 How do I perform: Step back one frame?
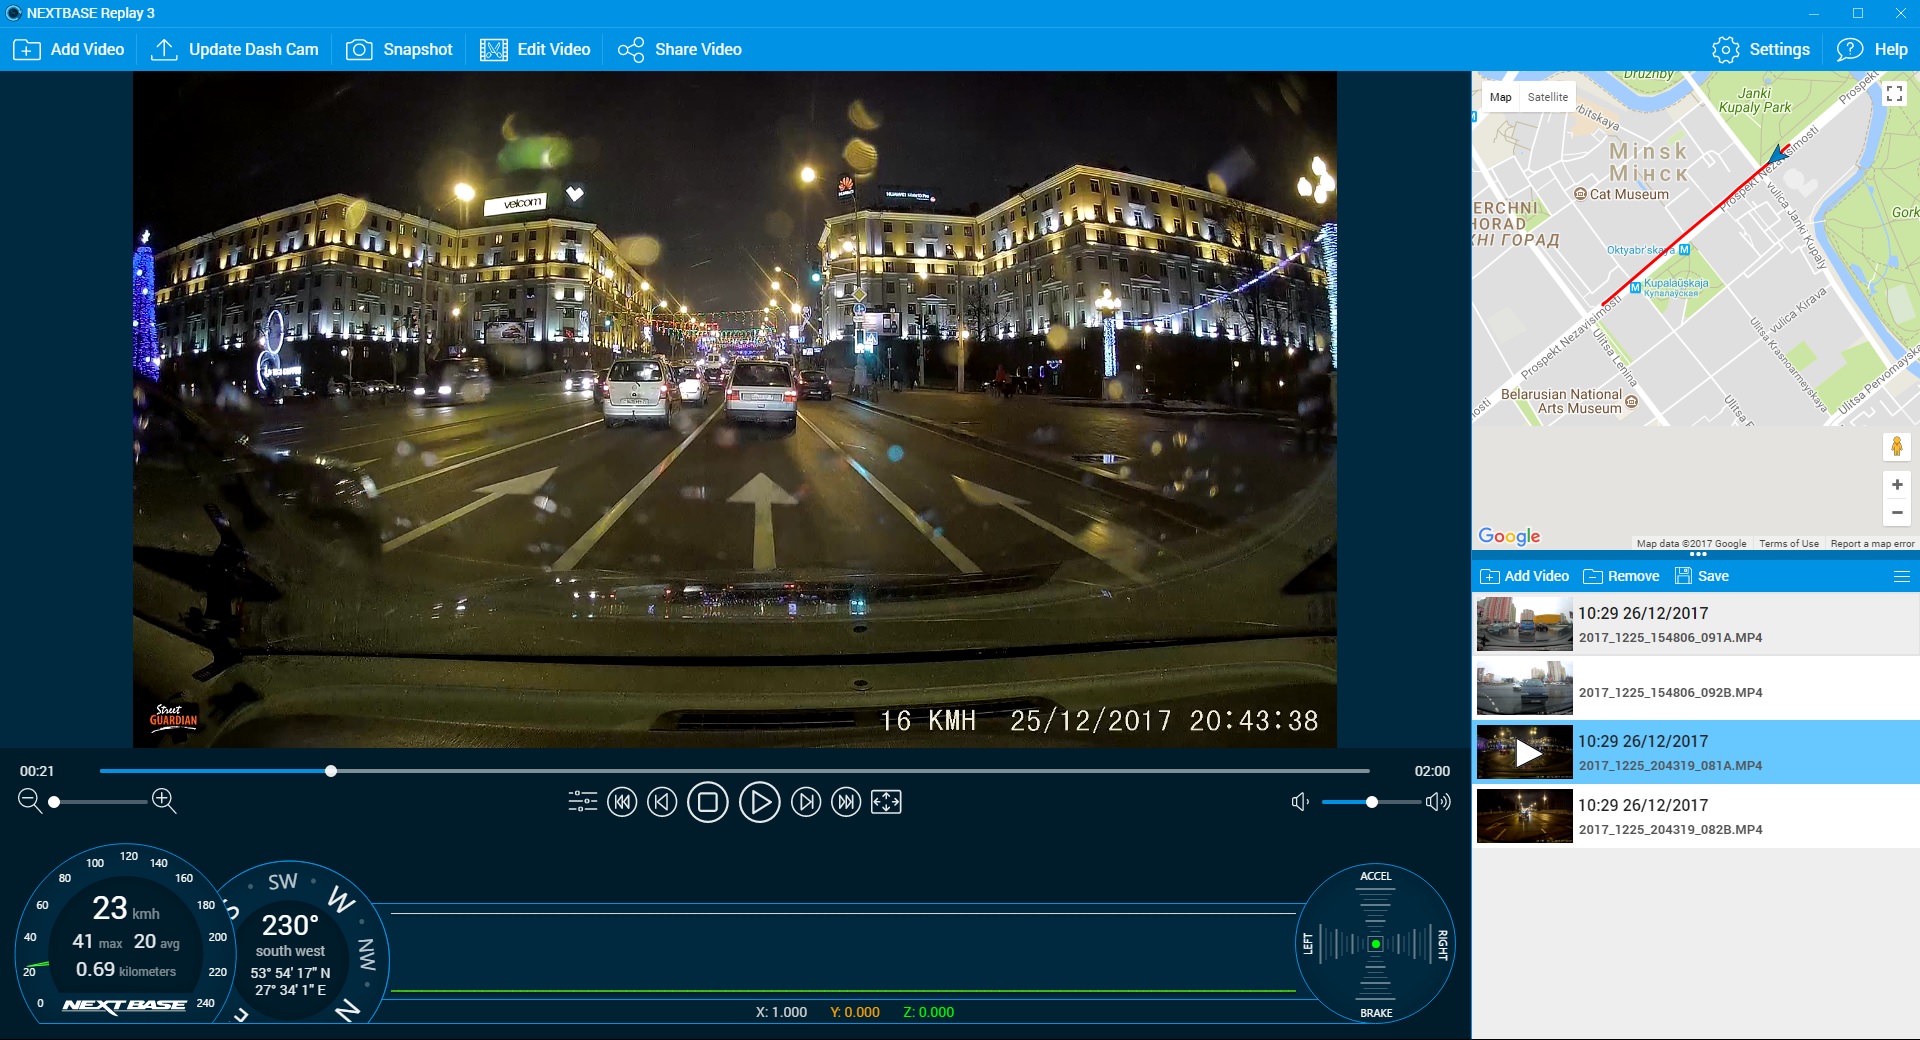pyautogui.click(x=662, y=802)
